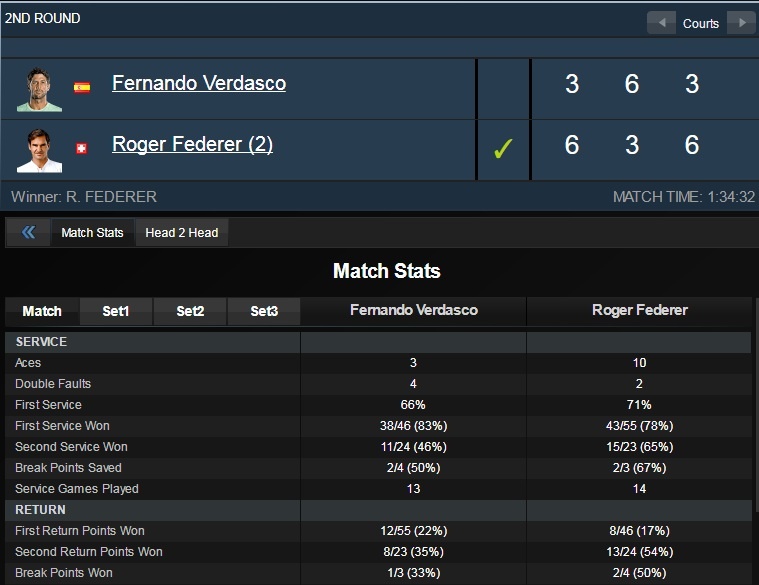Click the green winner checkmark icon

[503, 149]
